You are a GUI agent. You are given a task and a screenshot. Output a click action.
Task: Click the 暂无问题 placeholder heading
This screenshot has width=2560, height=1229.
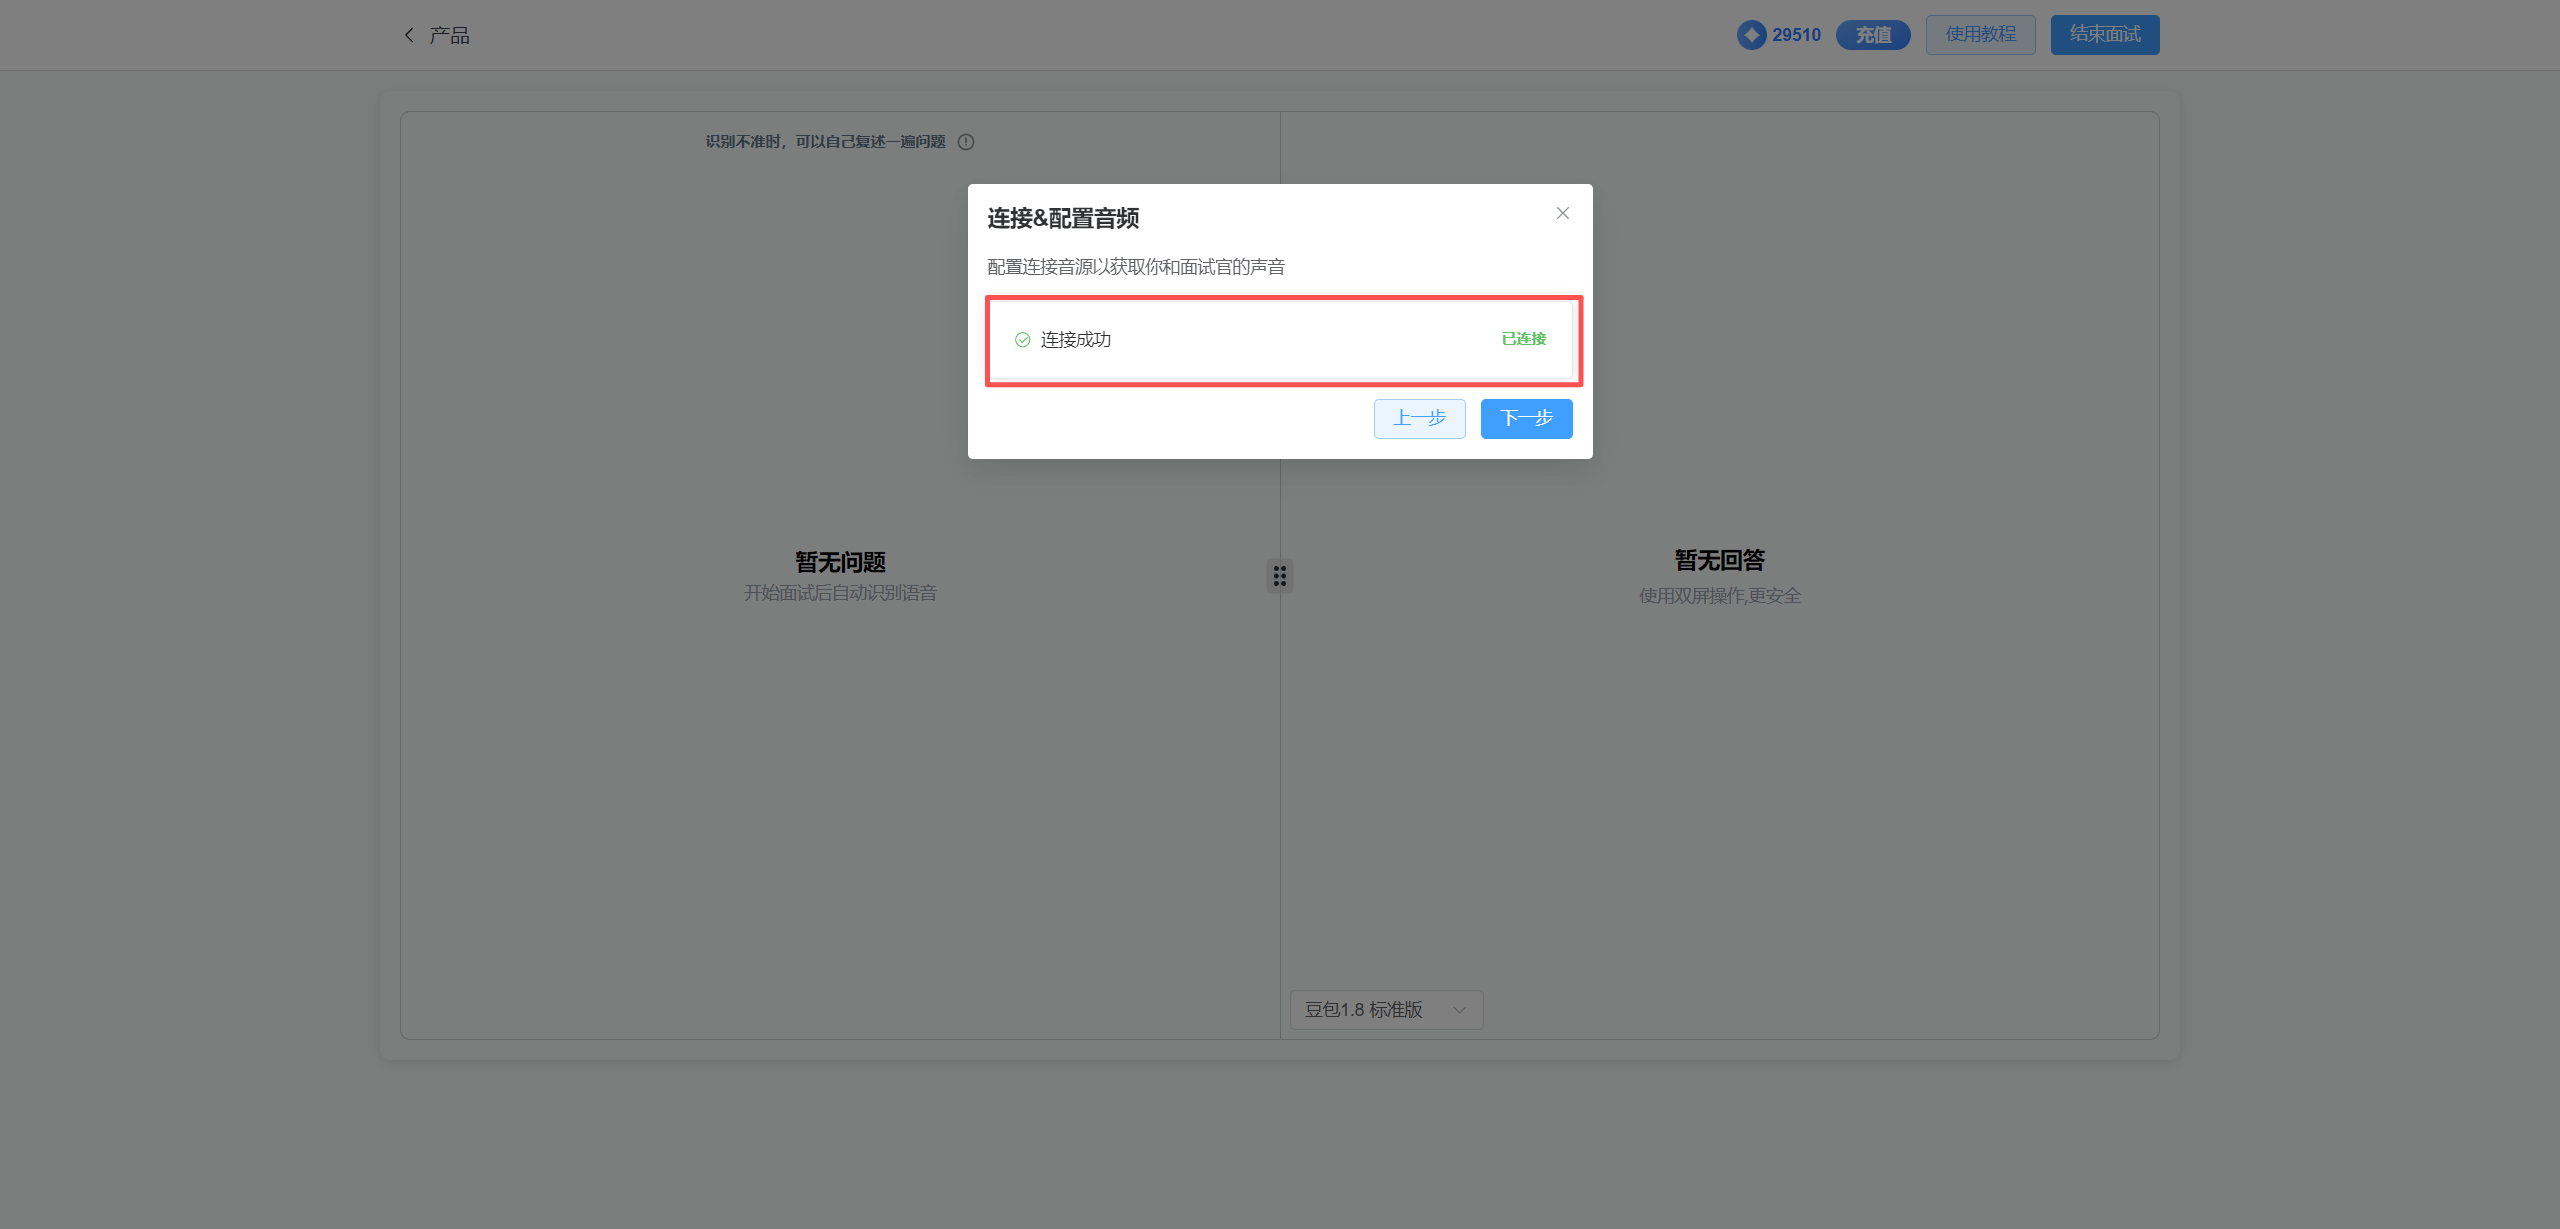point(840,562)
